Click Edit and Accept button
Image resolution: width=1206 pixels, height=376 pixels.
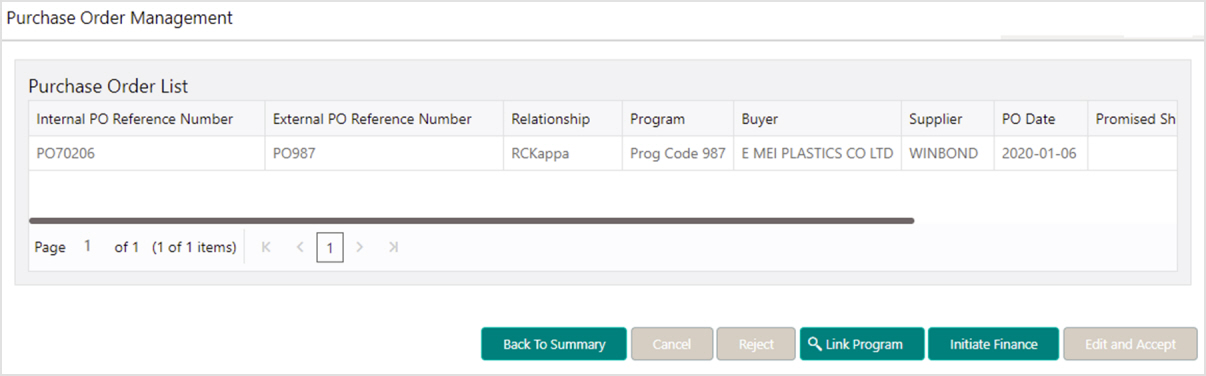tap(1130, 344)
